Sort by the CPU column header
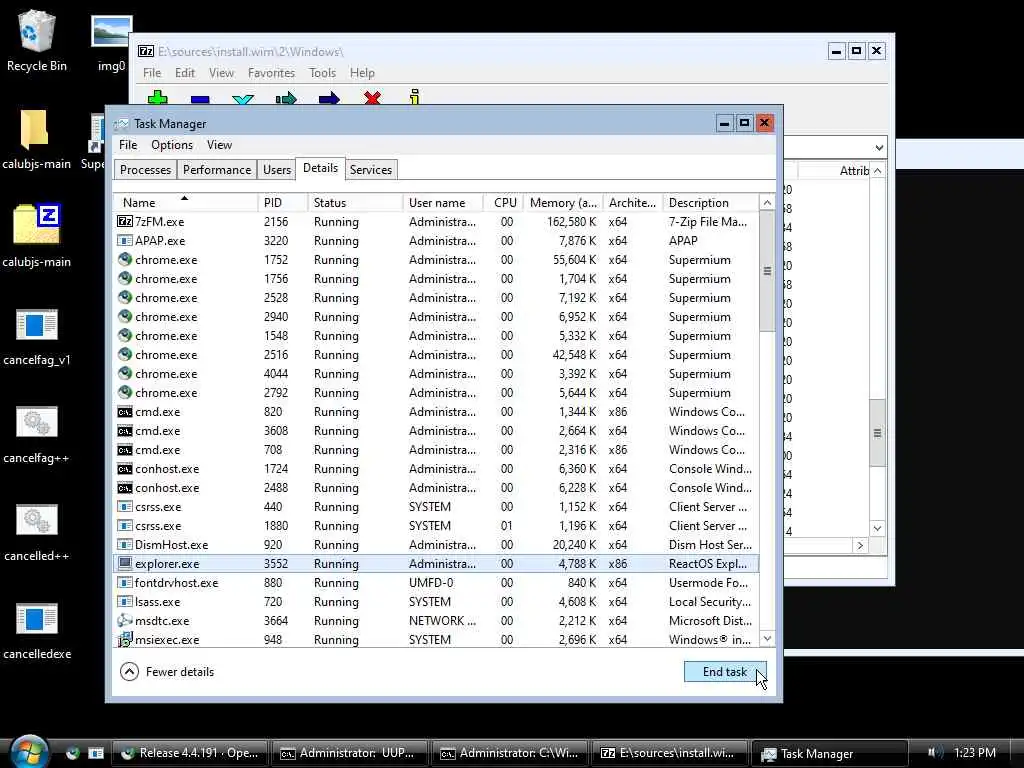1024x768 pixels. 505,202
